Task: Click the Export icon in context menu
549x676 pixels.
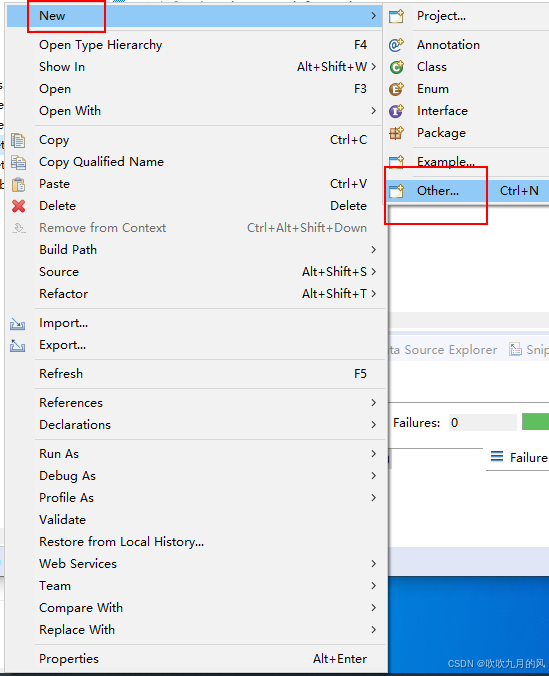Action: click(18, 345)
